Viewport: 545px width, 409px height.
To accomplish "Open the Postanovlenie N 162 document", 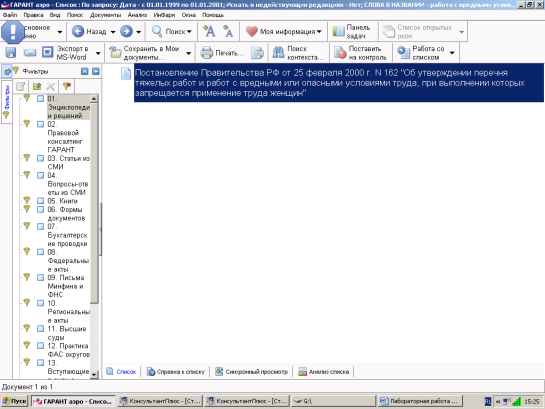I will click(339, 83).
